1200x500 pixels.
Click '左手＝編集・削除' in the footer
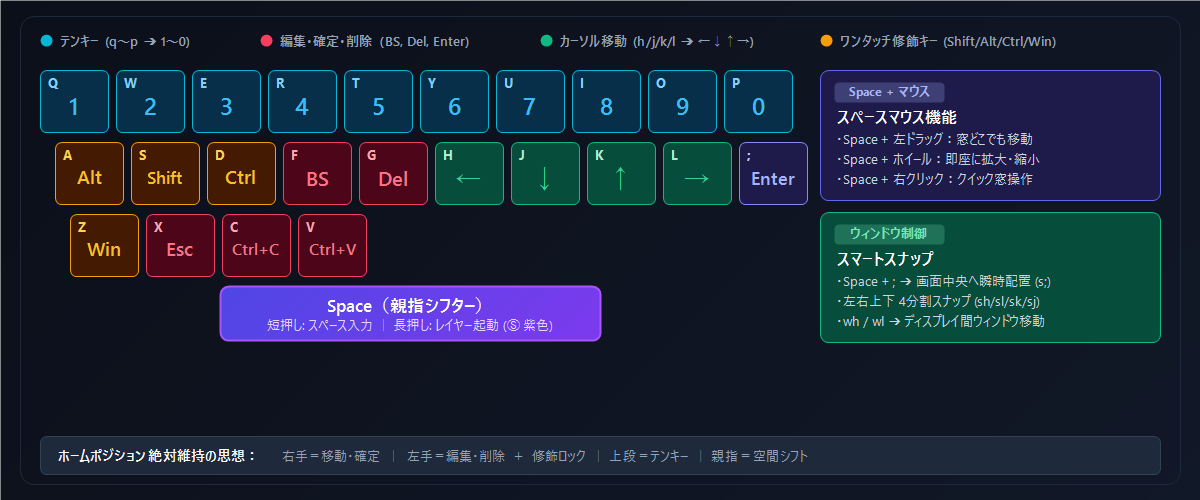click(456, 455)
